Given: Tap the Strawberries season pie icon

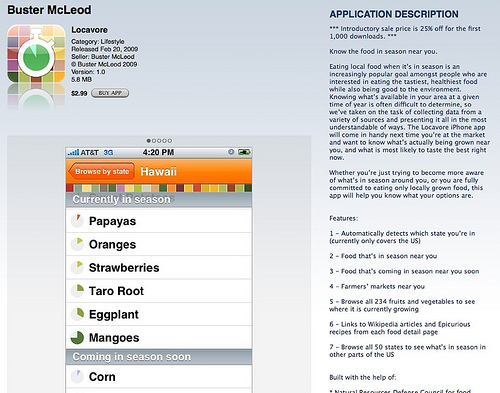Looking at the screenshot, I should (77, 268).
